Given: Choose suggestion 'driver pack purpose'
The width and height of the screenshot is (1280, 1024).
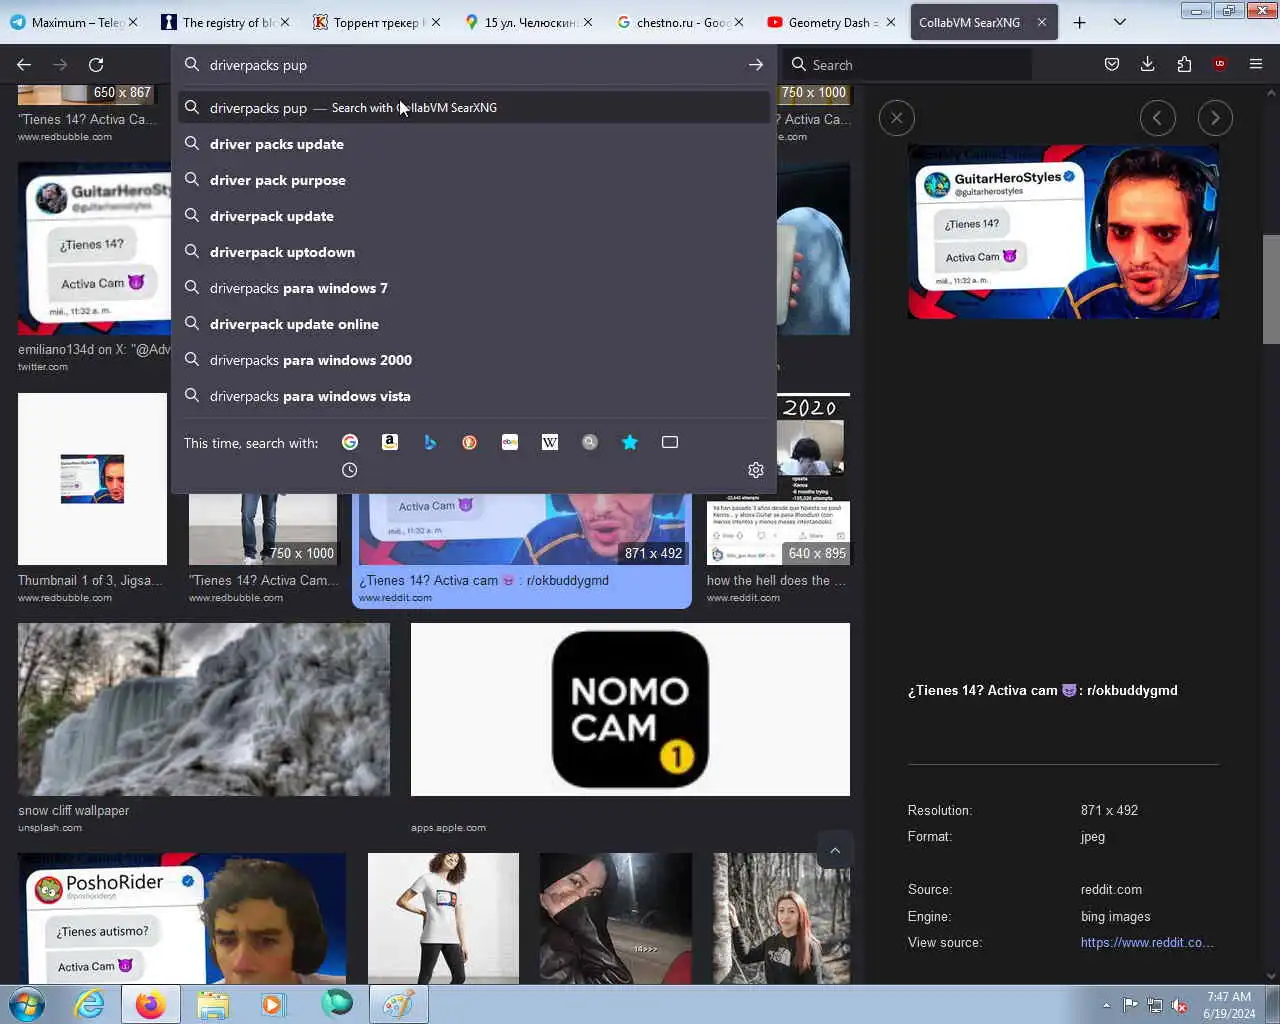Looking at the screenshot, I should click(x=474, y=180).
